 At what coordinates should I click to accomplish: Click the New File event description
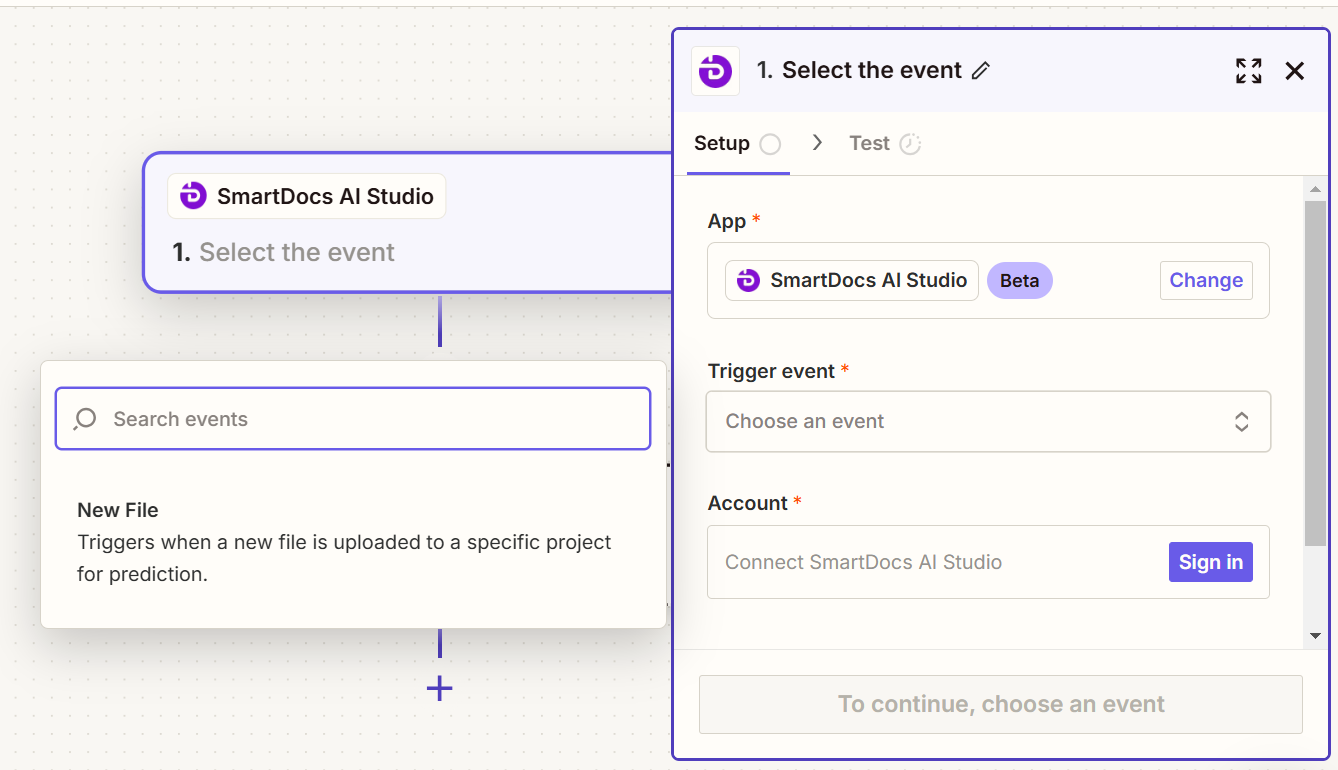coord(344,559)
